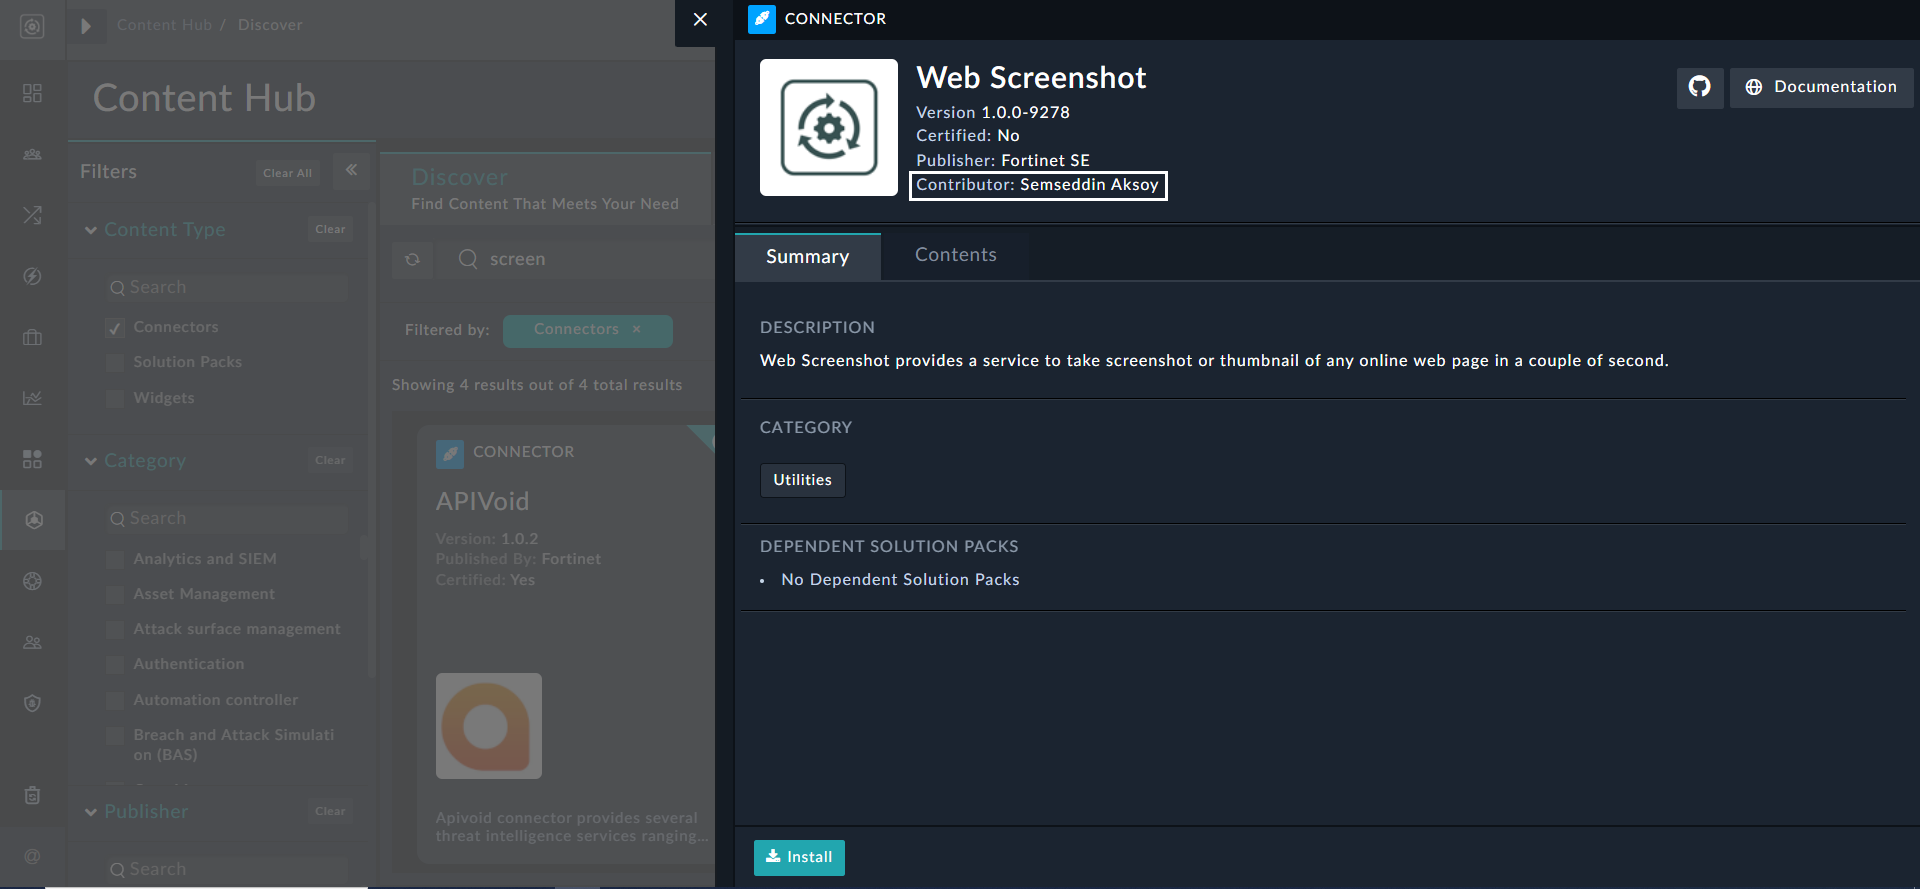Click the 'Certified: No' text

click(x=968, y=136)
